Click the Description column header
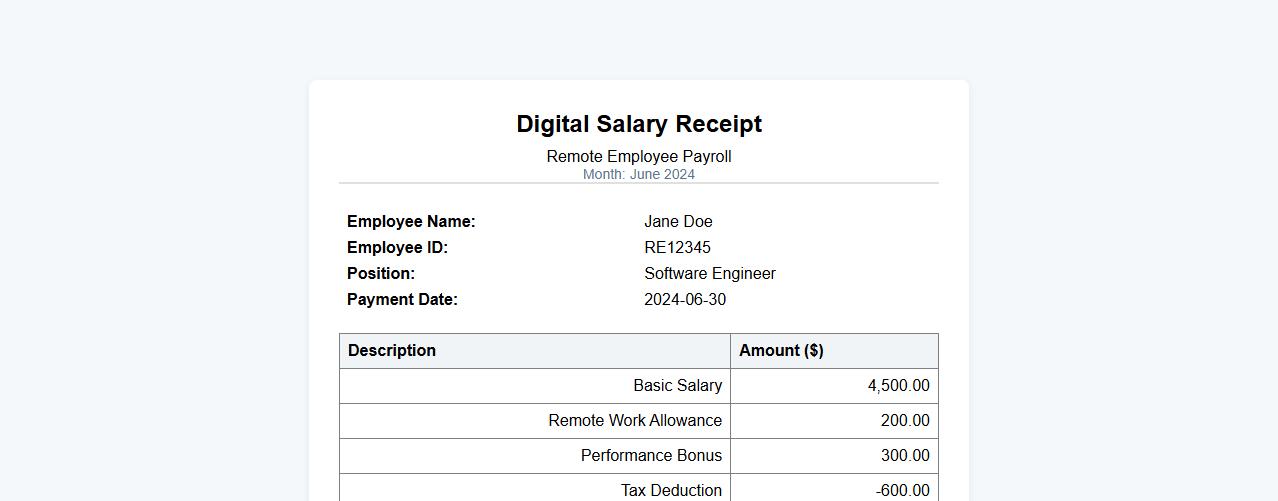The width and height of the screenshot is (1278, 501). click(535, 351)
